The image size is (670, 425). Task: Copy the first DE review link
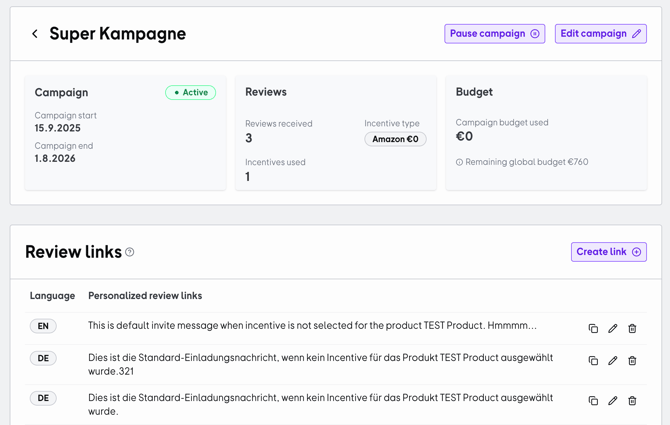tap(593, 360)
